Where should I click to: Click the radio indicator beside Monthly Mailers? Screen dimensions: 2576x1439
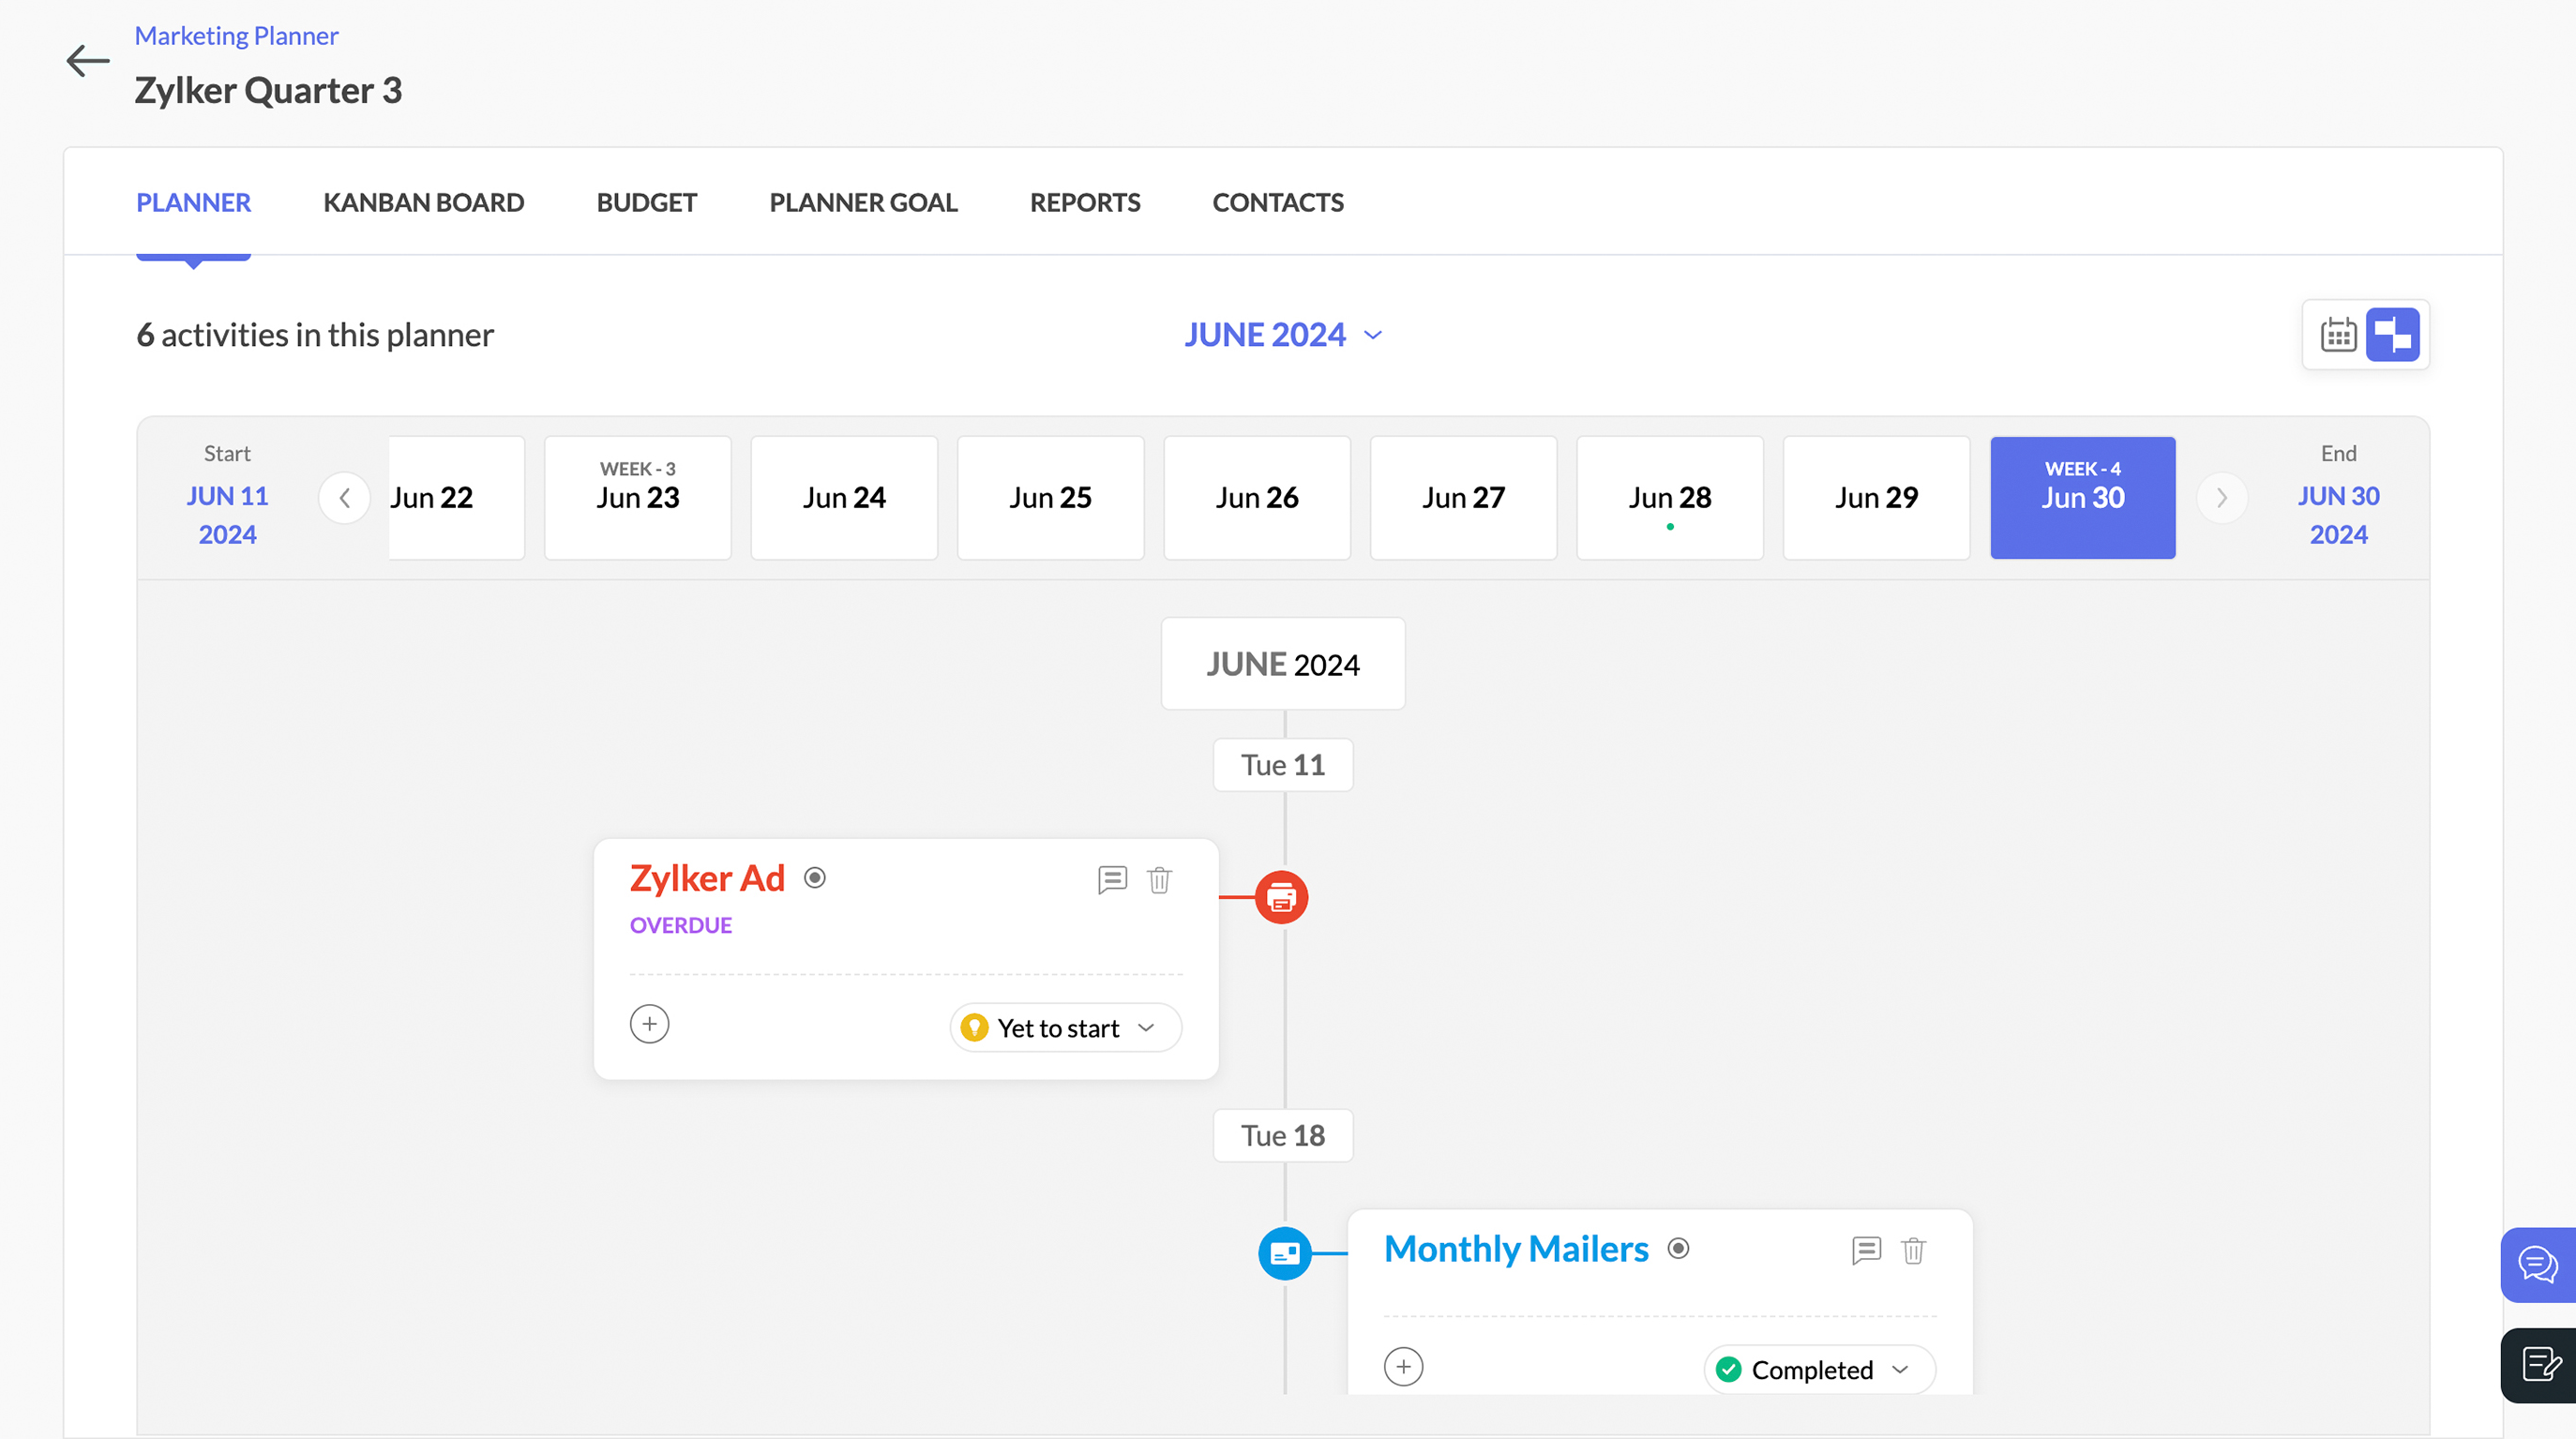(1678, 1249)
